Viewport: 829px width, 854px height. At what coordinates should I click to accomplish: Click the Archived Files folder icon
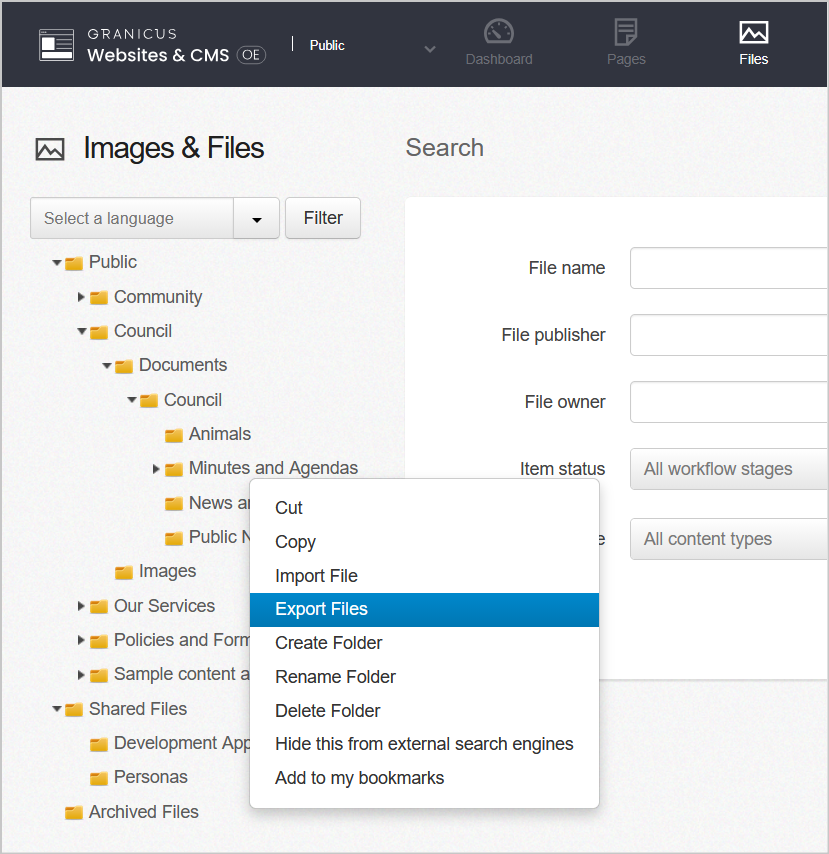point(74,813)
